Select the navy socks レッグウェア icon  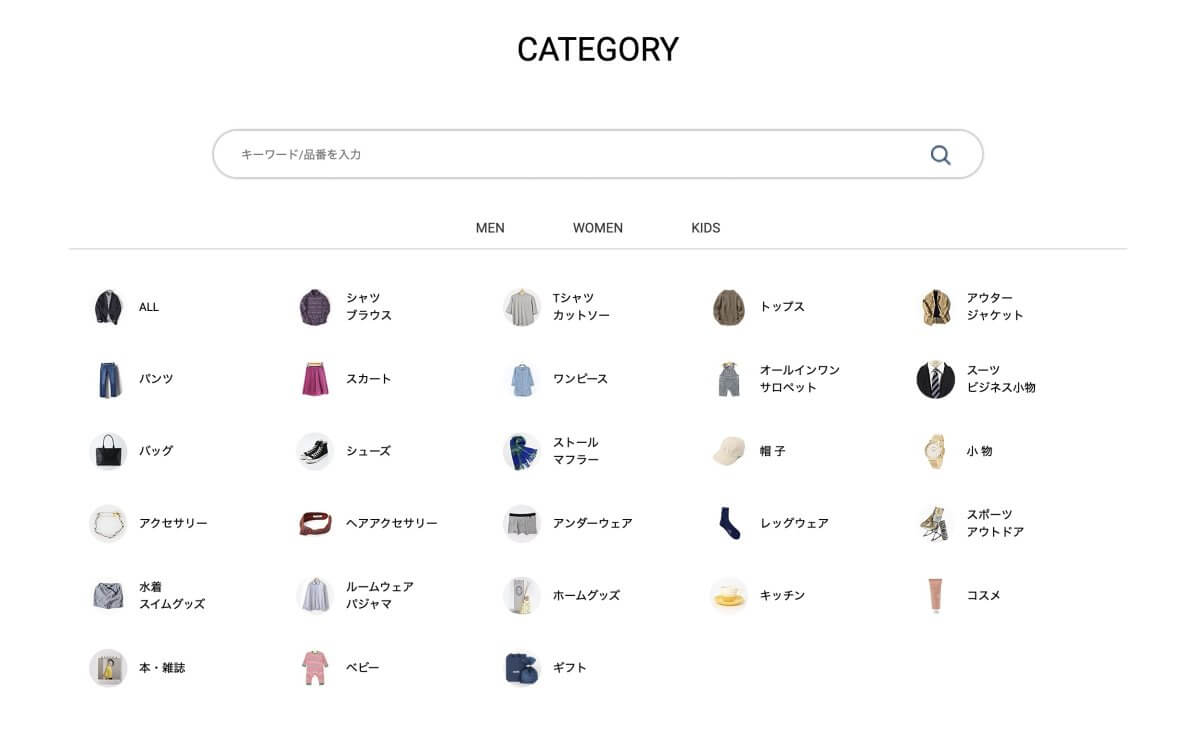[x=729, y=523]
